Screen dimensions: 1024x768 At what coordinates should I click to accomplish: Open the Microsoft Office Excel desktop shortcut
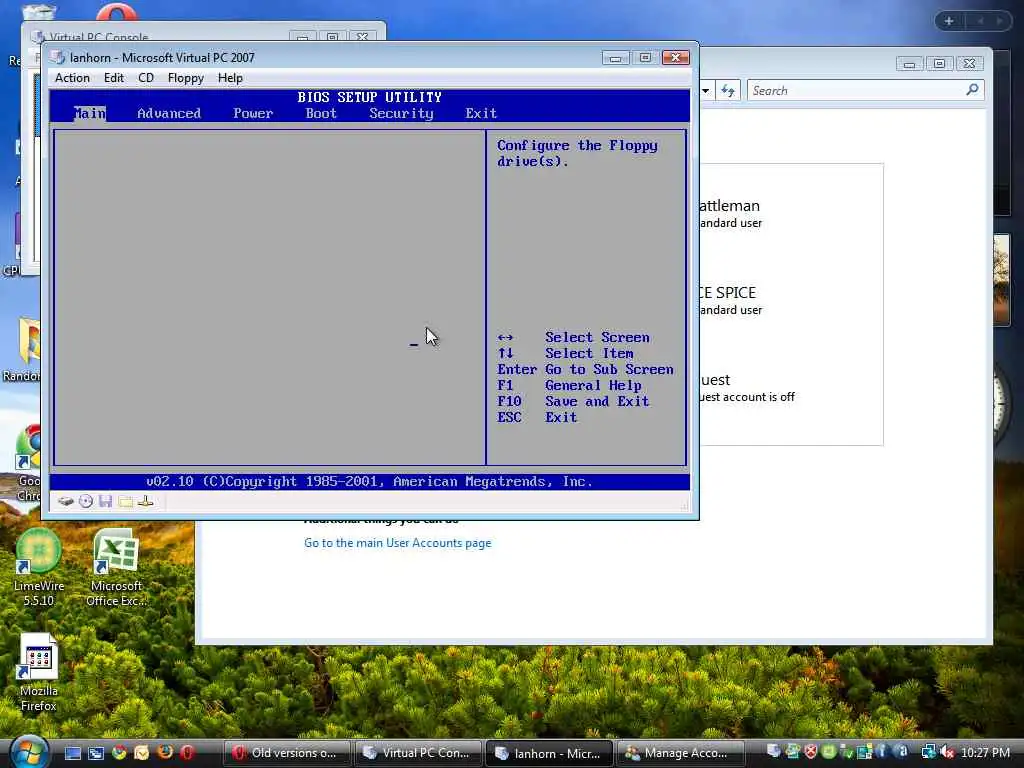tap(116, 567)
